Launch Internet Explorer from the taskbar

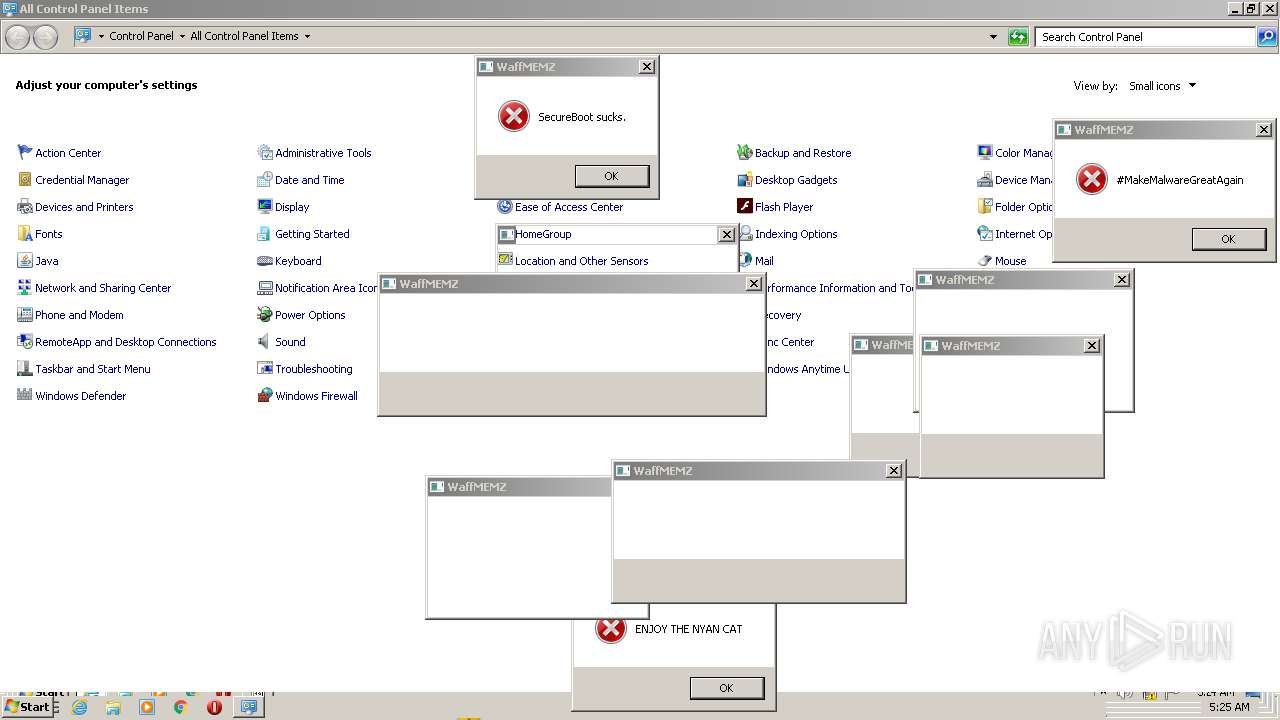coord(79,707)
